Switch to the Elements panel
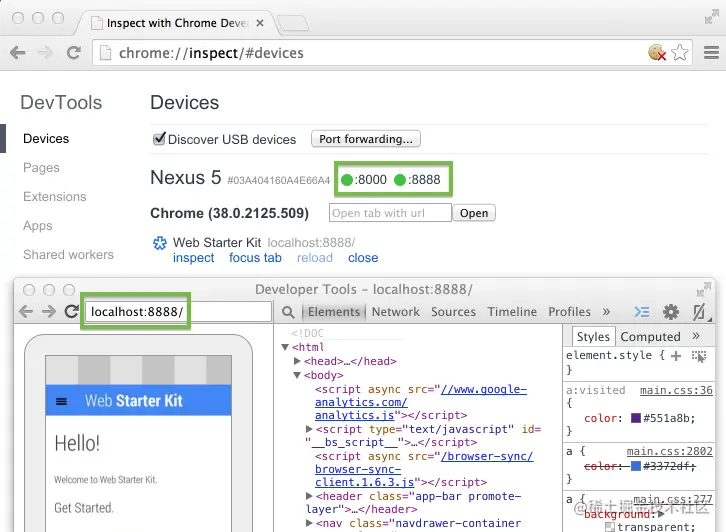 [x=334, y=312]
